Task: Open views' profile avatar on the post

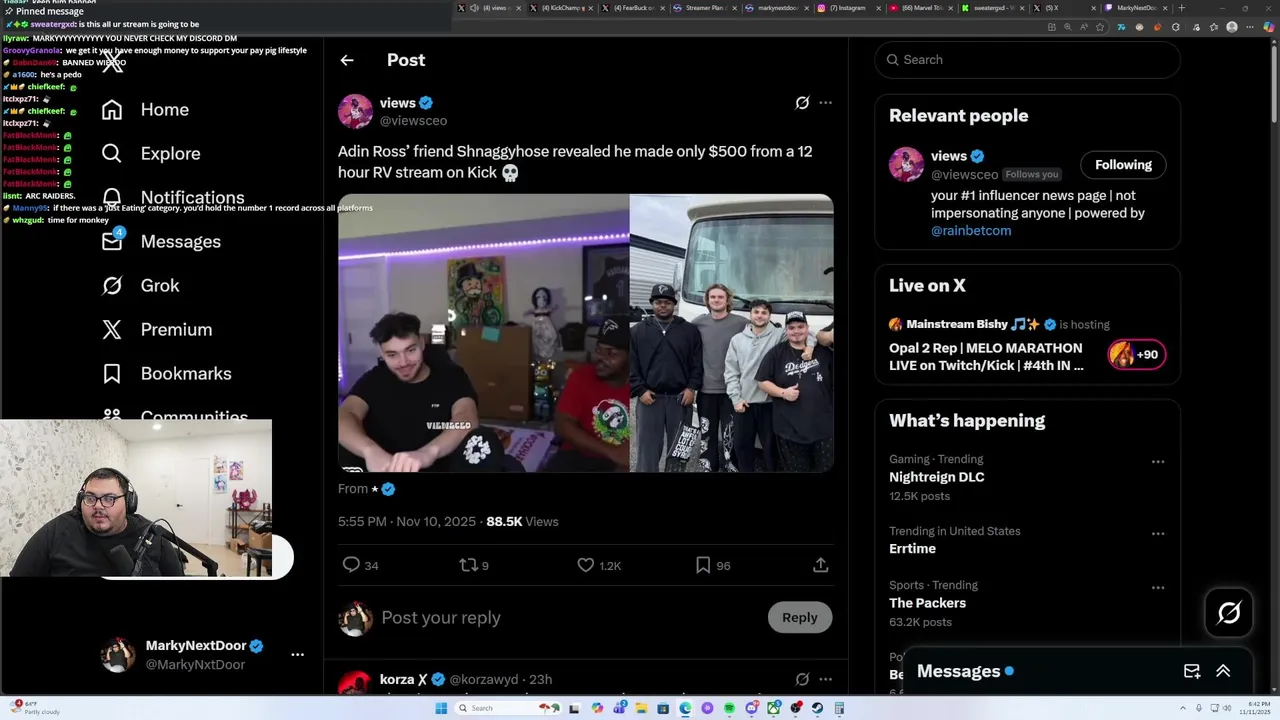Action: [x=355, y=111]
